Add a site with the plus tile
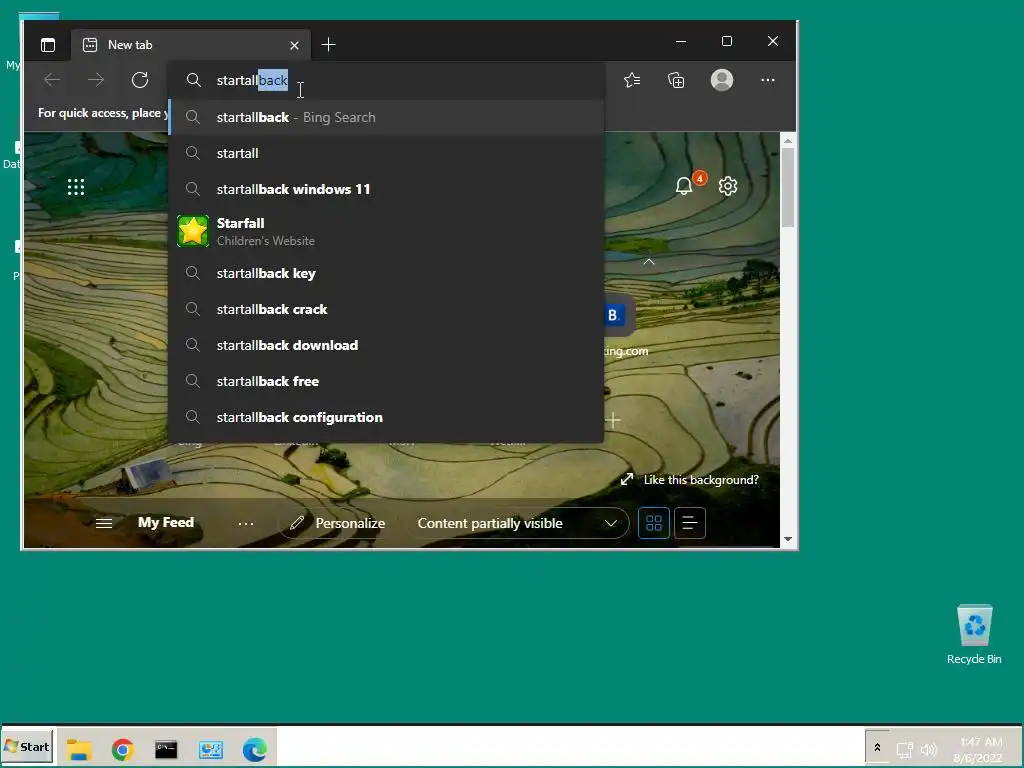This screenshot has height=768, width=1024. [x=613, y=420]
